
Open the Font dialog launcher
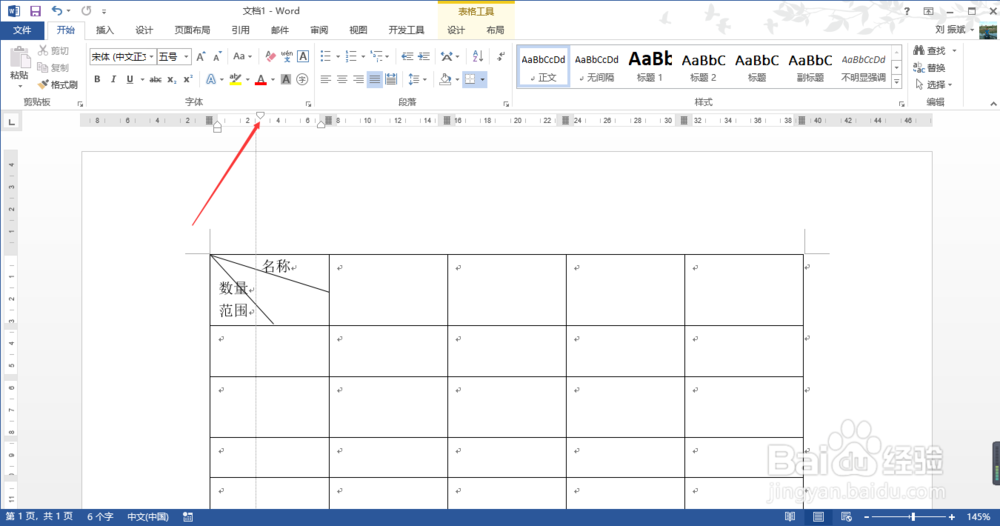[x=308, y=103]
